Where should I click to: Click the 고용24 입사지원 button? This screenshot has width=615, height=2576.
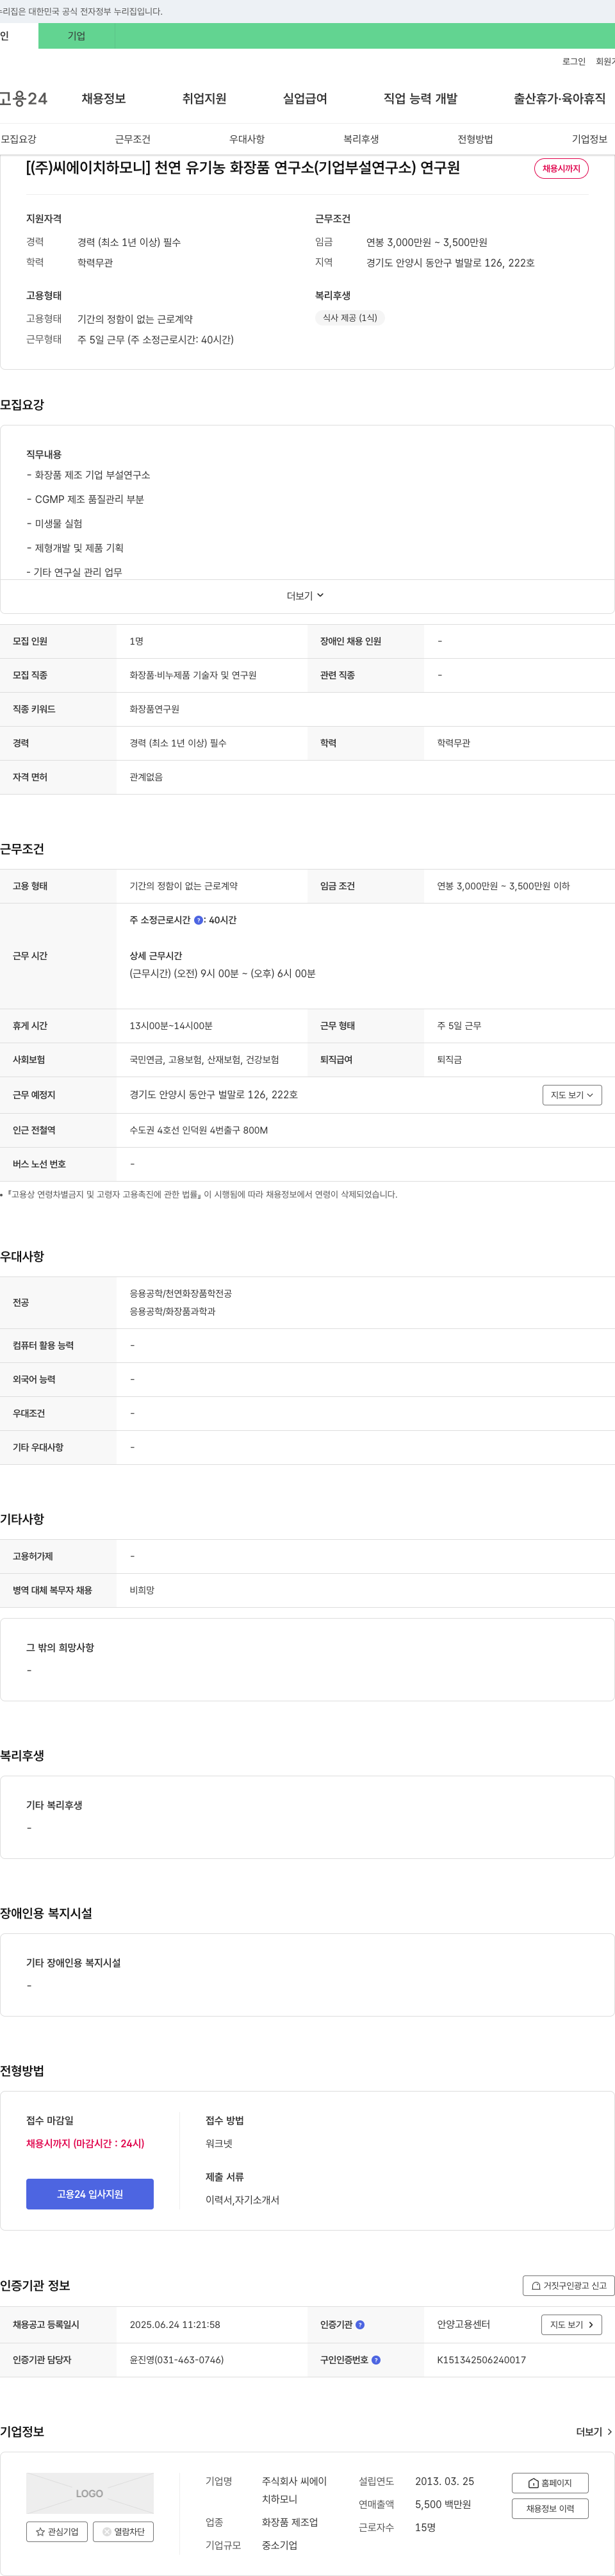pyautogui.click(x=90, y=2193)
